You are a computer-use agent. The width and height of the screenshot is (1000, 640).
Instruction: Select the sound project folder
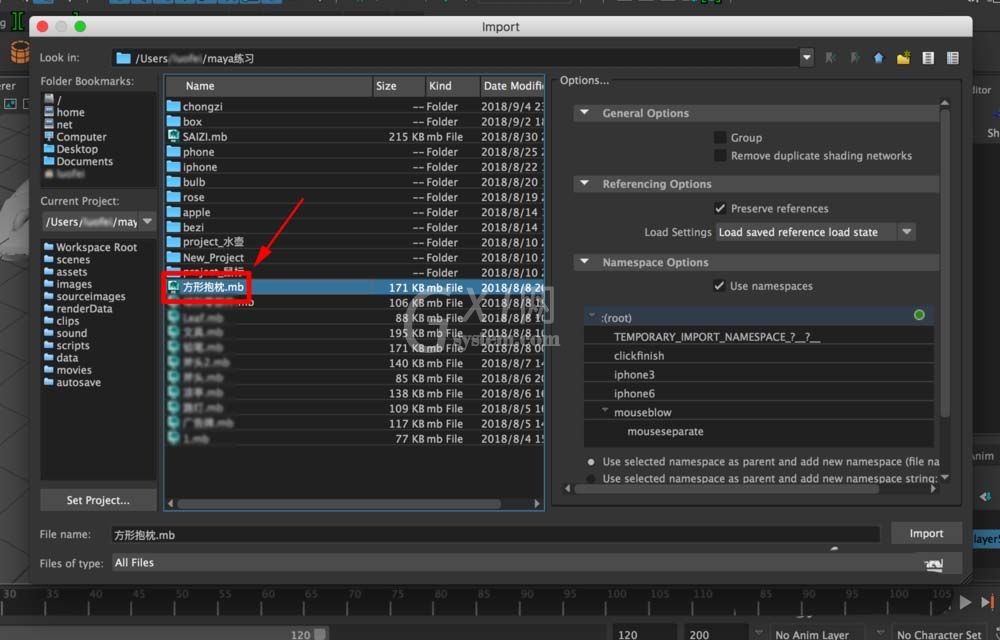(x=66, y=333)
